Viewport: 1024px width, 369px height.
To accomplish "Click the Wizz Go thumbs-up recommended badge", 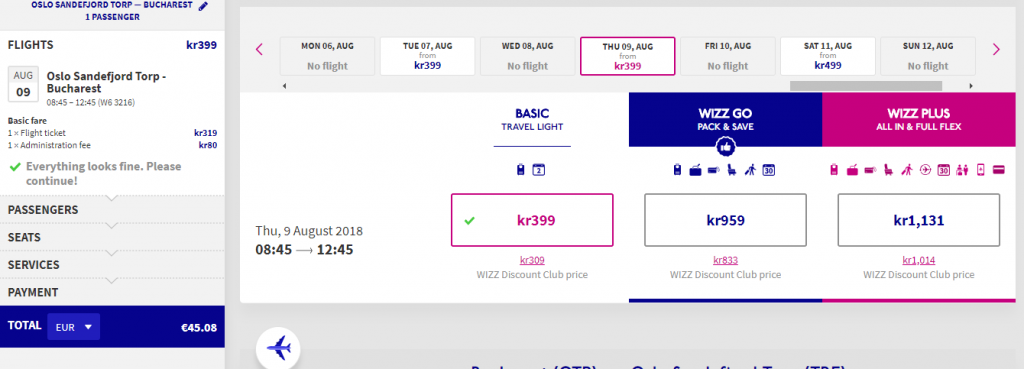I will 725,147.
